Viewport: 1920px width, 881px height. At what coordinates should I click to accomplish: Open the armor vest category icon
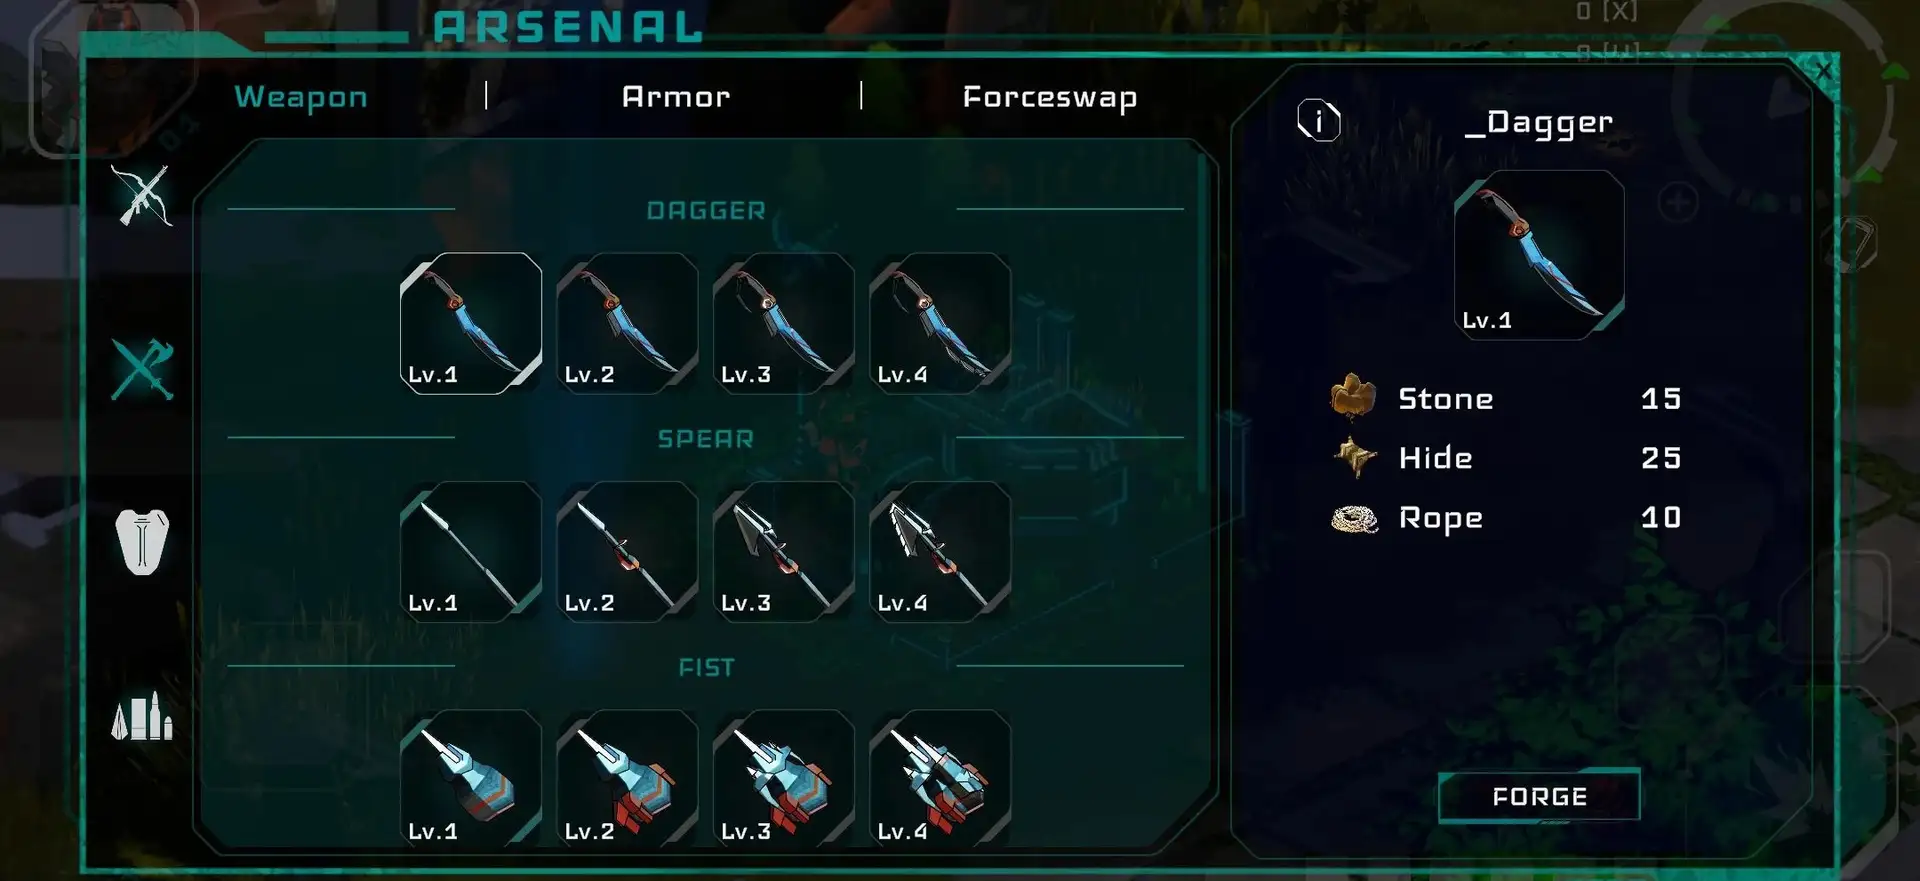[142, 541]
